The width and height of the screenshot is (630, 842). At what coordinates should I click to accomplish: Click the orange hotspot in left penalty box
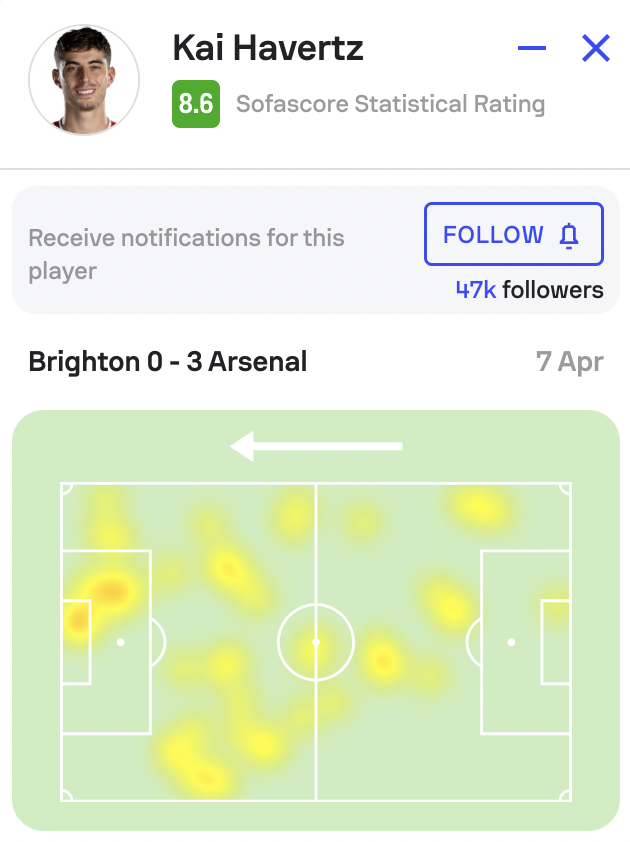(x=110, y=592)
